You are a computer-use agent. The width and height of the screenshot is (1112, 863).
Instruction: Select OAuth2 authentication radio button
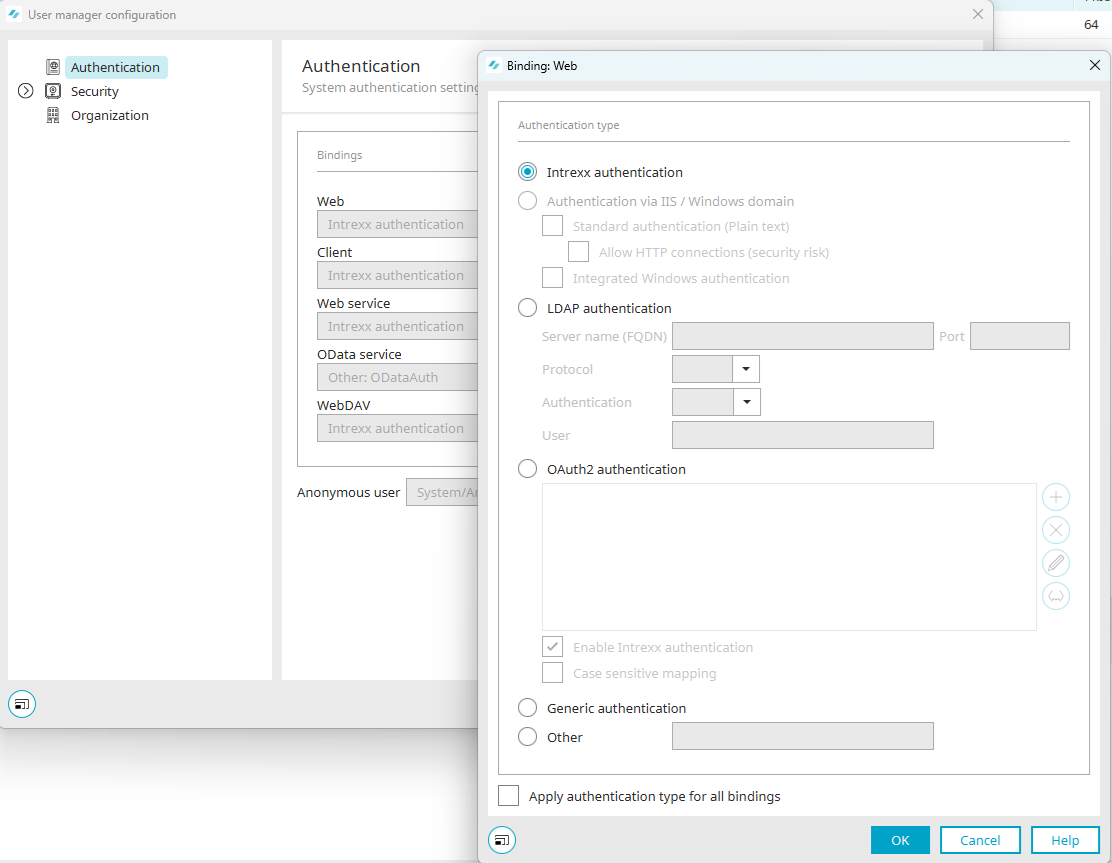[527, 469]
